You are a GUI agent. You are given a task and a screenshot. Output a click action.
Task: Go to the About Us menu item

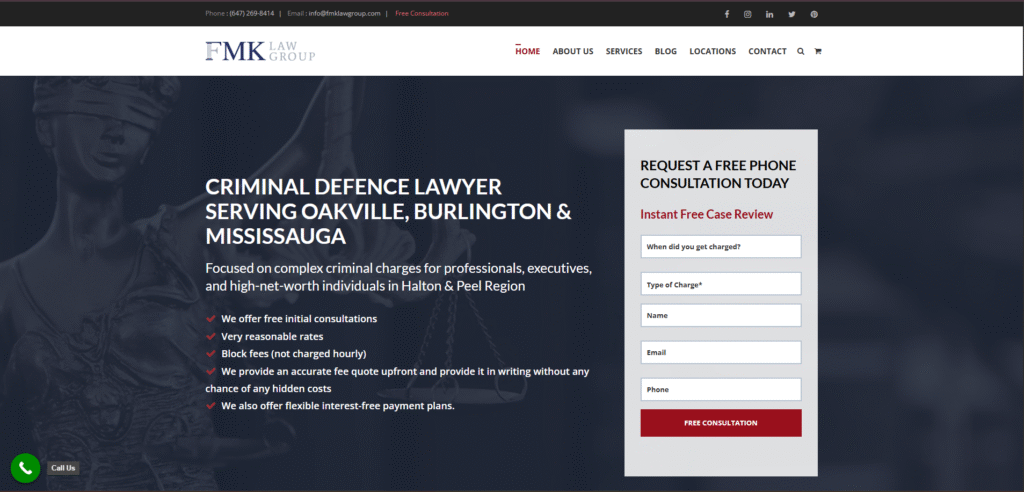pyautogui.click(x=573, y=51)
